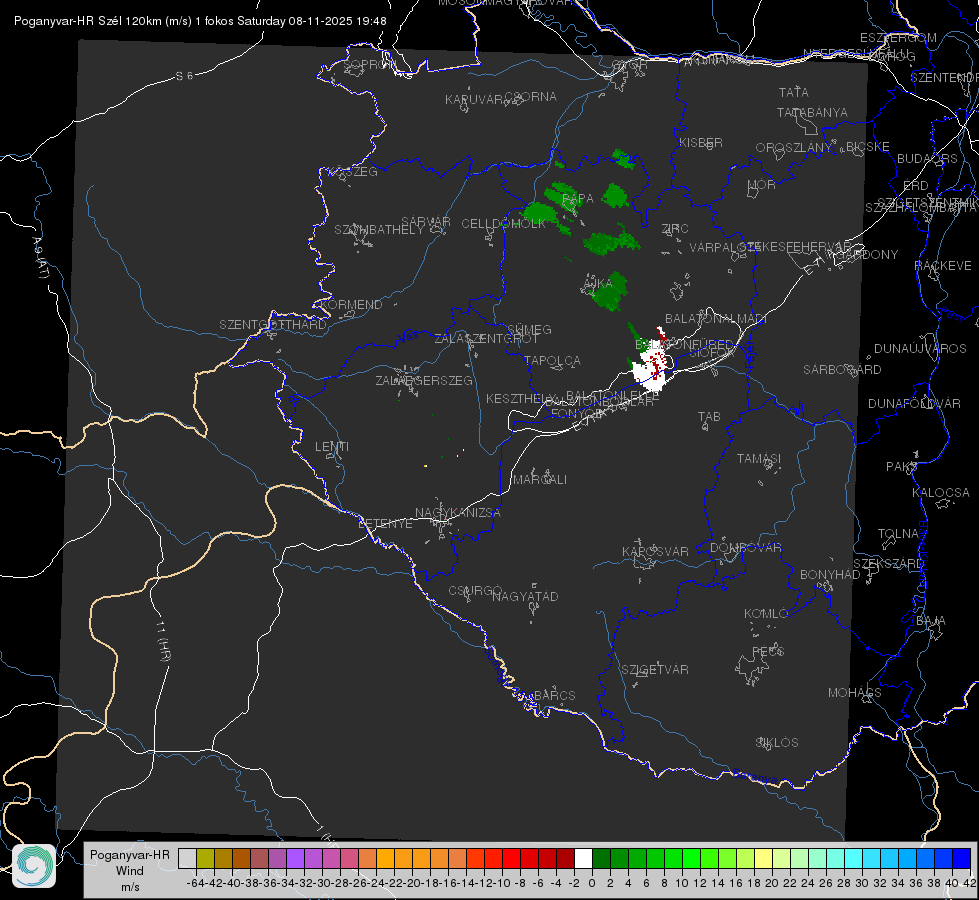Select the NAGYKANIZSA city label

point(458,513)
